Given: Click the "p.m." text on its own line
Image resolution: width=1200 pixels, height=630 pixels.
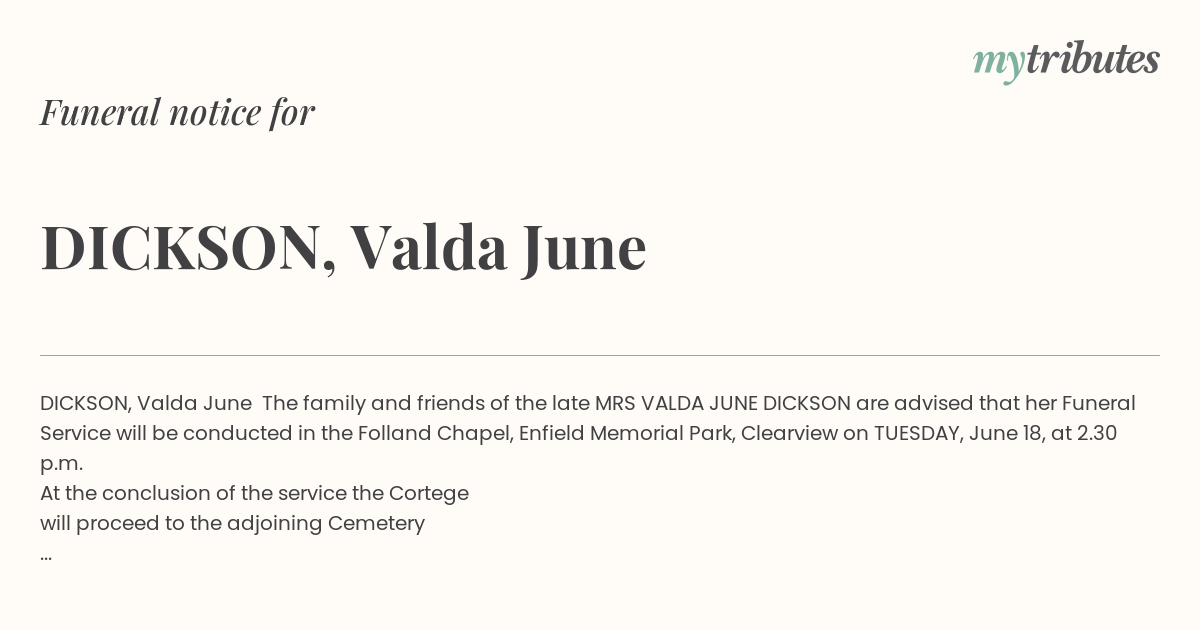Looking at the screenshot, I should 61,464.
